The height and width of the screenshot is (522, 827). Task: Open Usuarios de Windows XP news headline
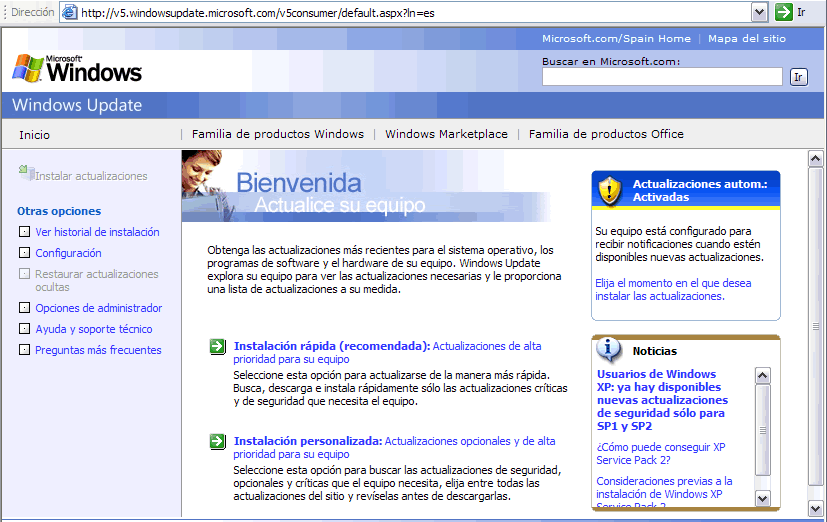[x=662, y=400]
